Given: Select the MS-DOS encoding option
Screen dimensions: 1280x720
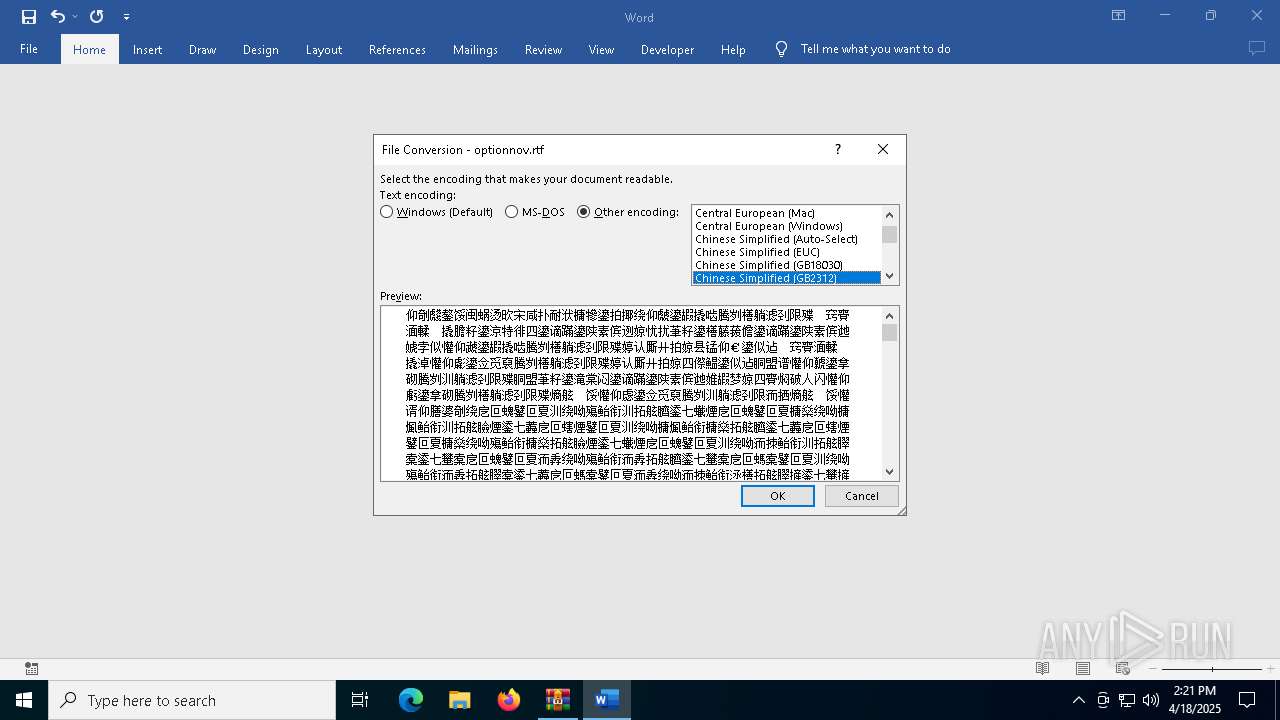Looking at the screenshot, I should [535, 212].
